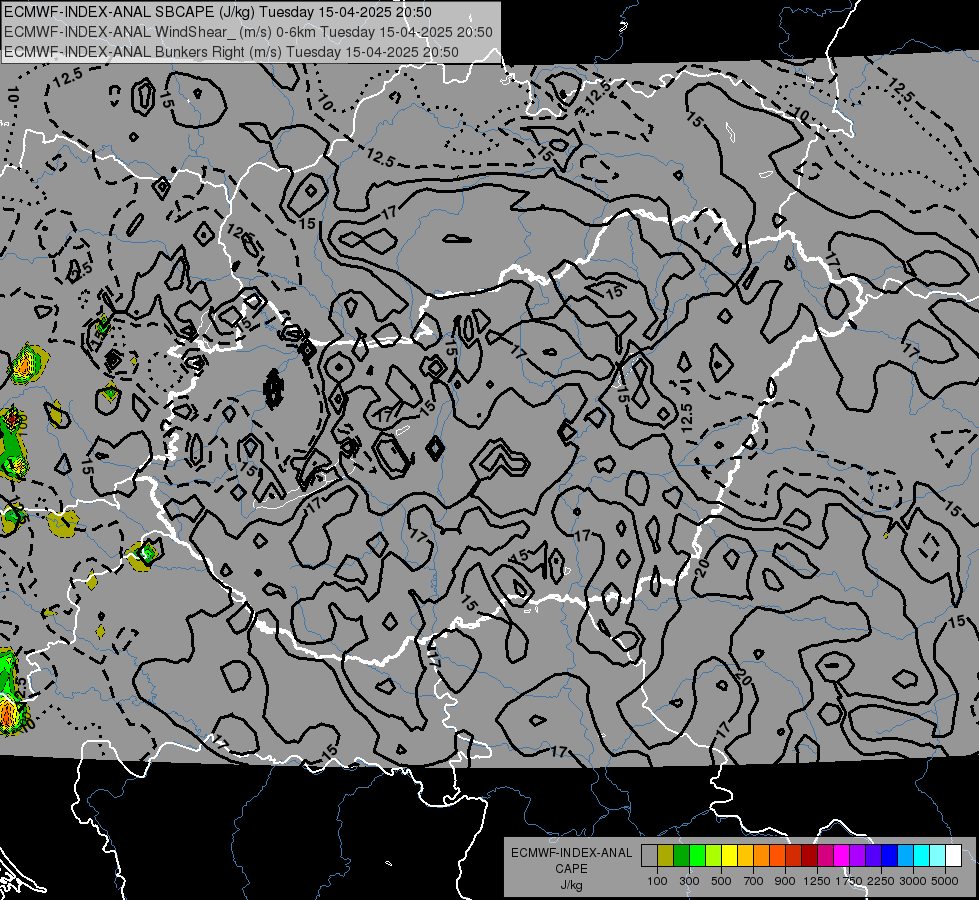The height and width of the screenshot is (900, 979).
Task: Click the 300 tick label on color scale
Action: 689,881
